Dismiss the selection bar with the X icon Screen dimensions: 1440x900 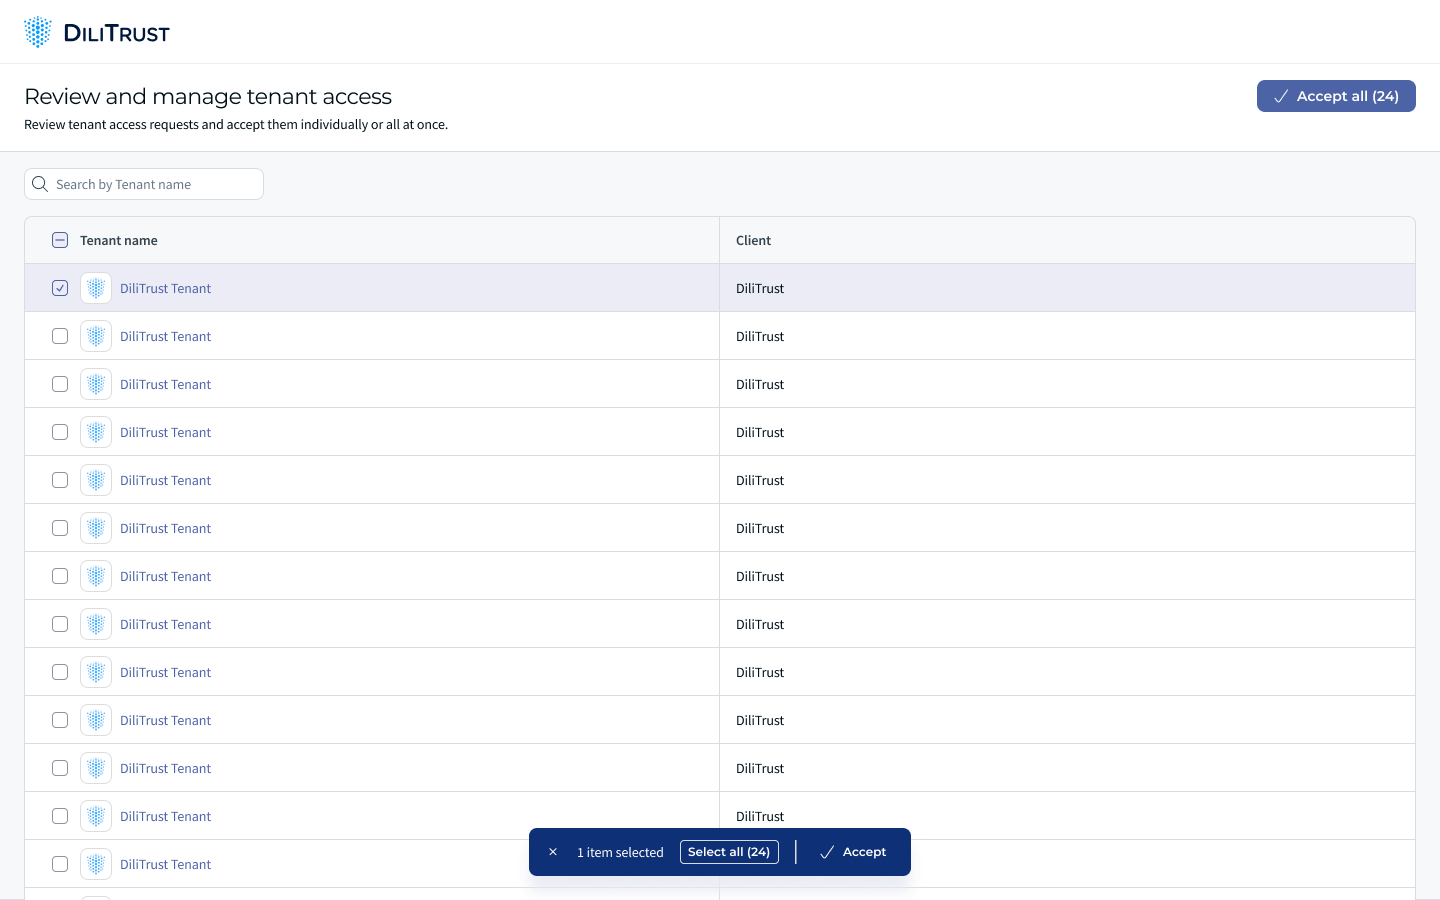(553, 852)
